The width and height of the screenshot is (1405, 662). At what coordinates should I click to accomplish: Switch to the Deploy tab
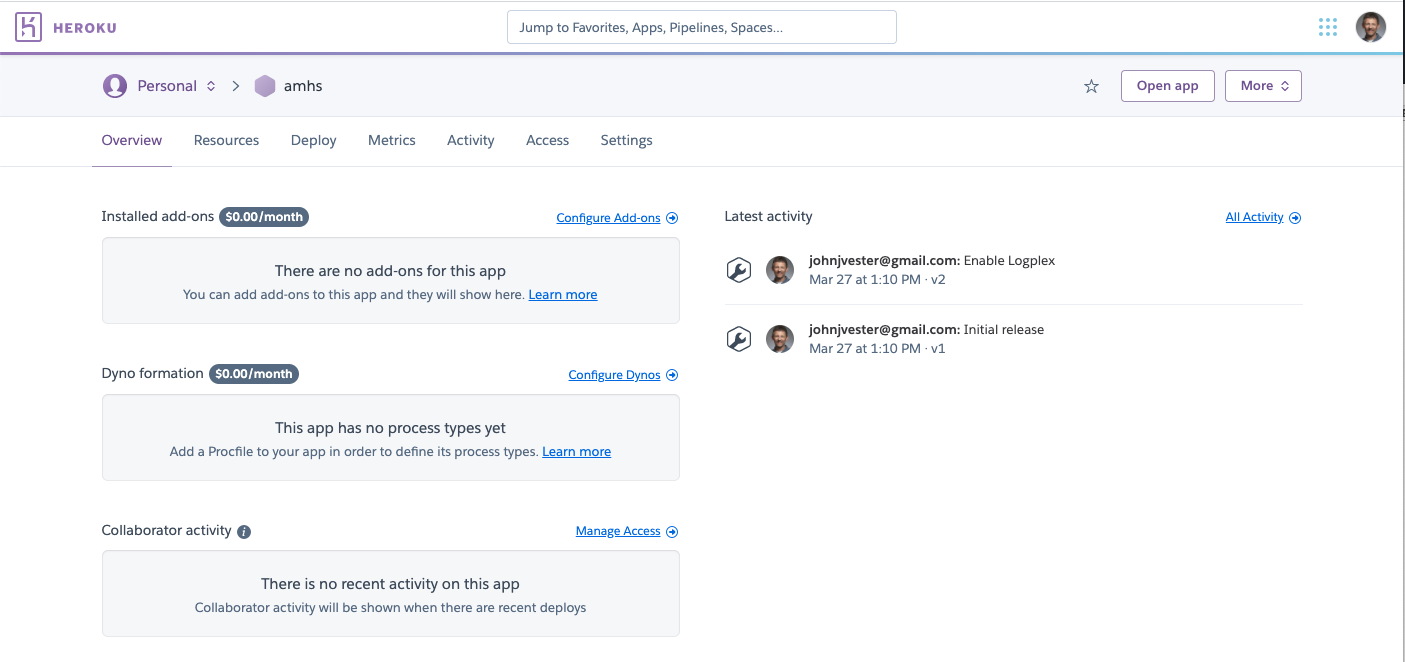coord(313,141)
